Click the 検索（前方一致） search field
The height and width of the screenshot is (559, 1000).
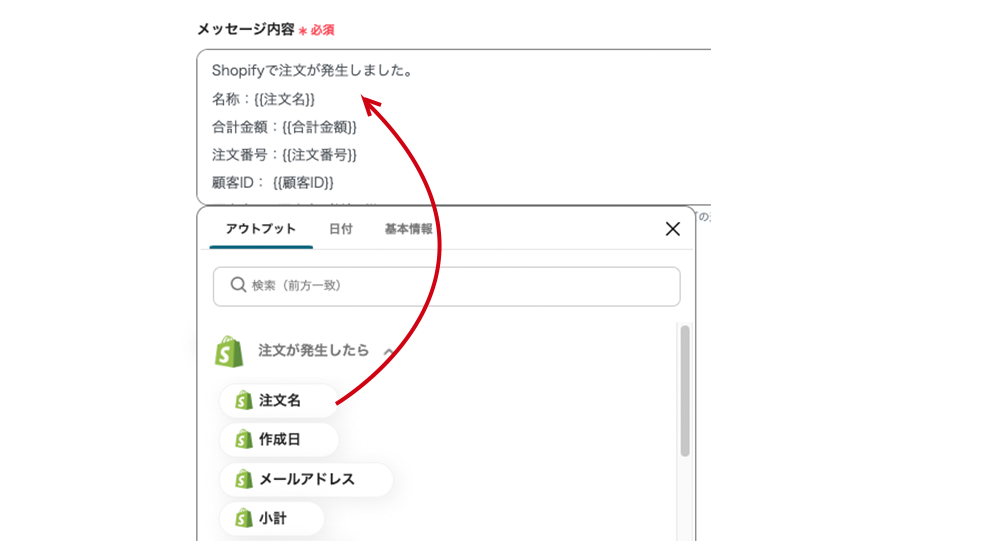(446, 286)
